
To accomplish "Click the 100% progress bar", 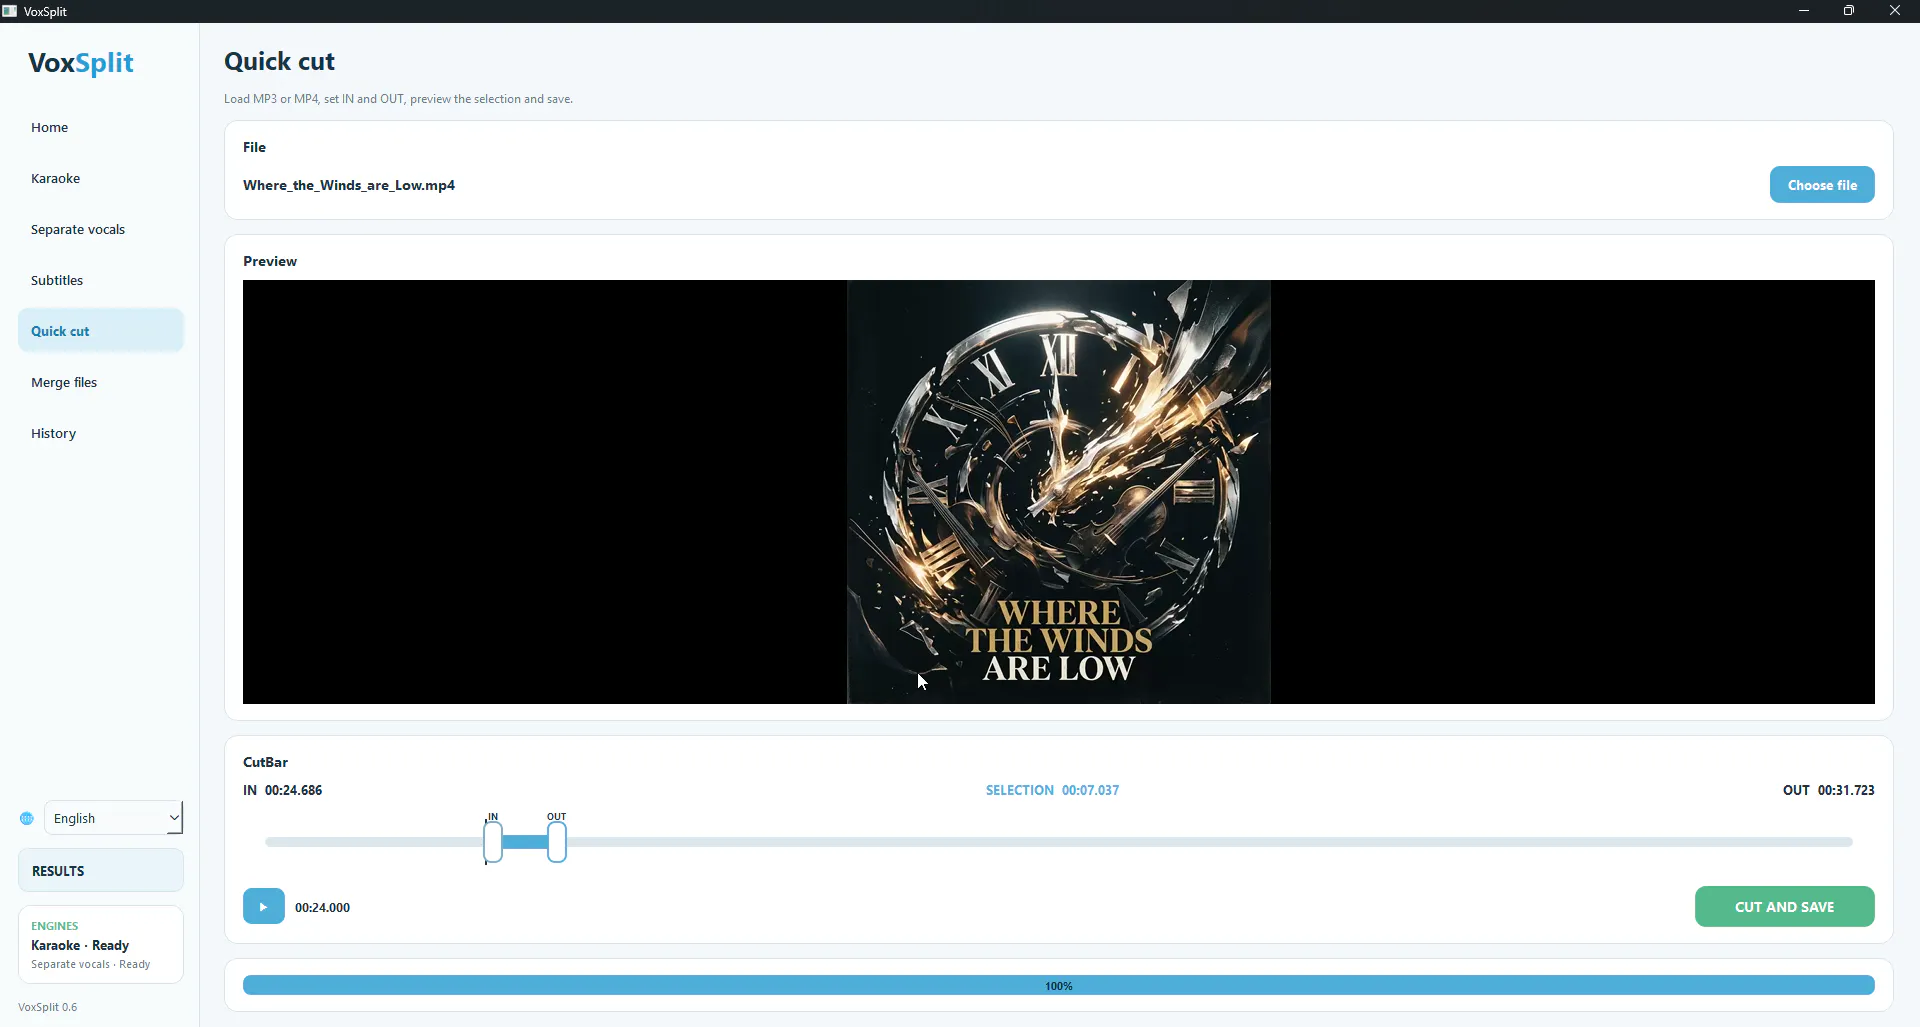I will pyautogui.click(x=1059, y=986).
